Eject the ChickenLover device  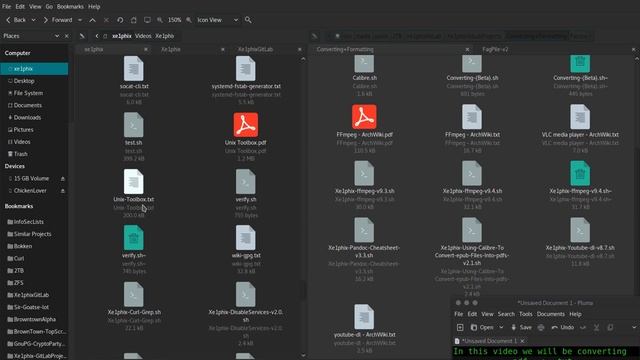tap(63, 191)
